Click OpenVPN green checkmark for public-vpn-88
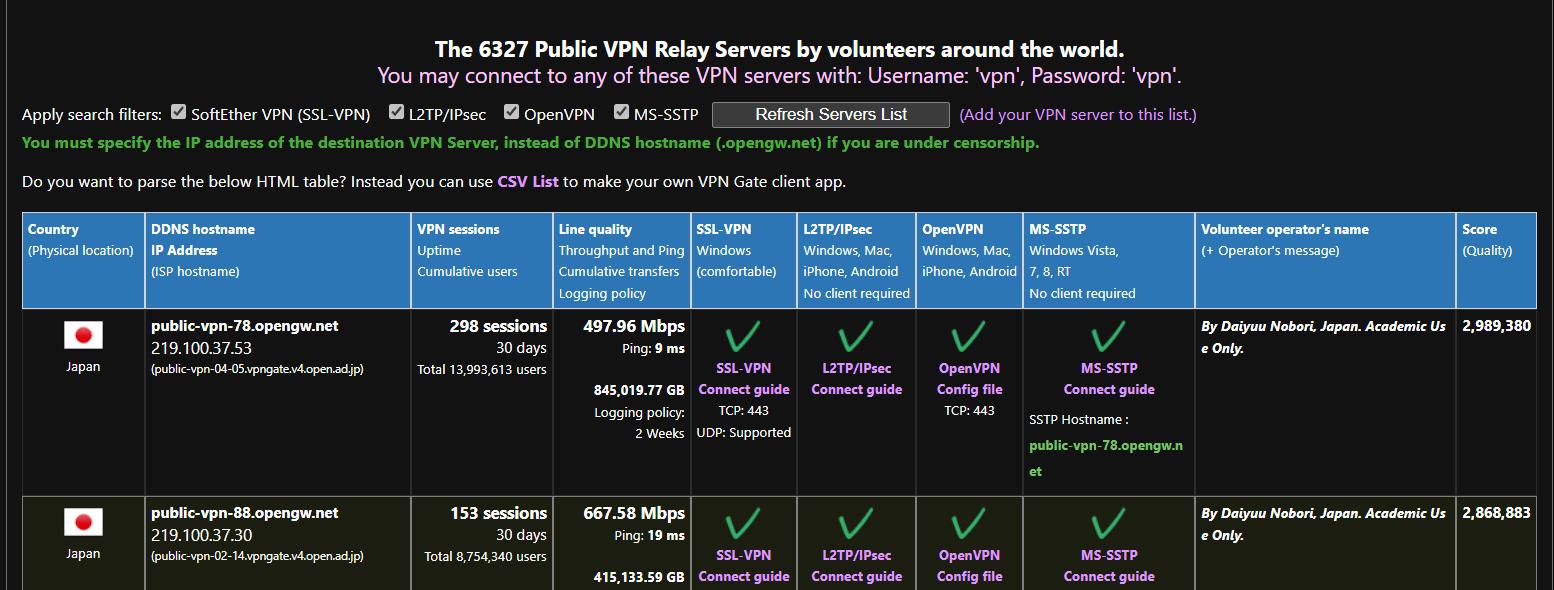 (968, 524)
